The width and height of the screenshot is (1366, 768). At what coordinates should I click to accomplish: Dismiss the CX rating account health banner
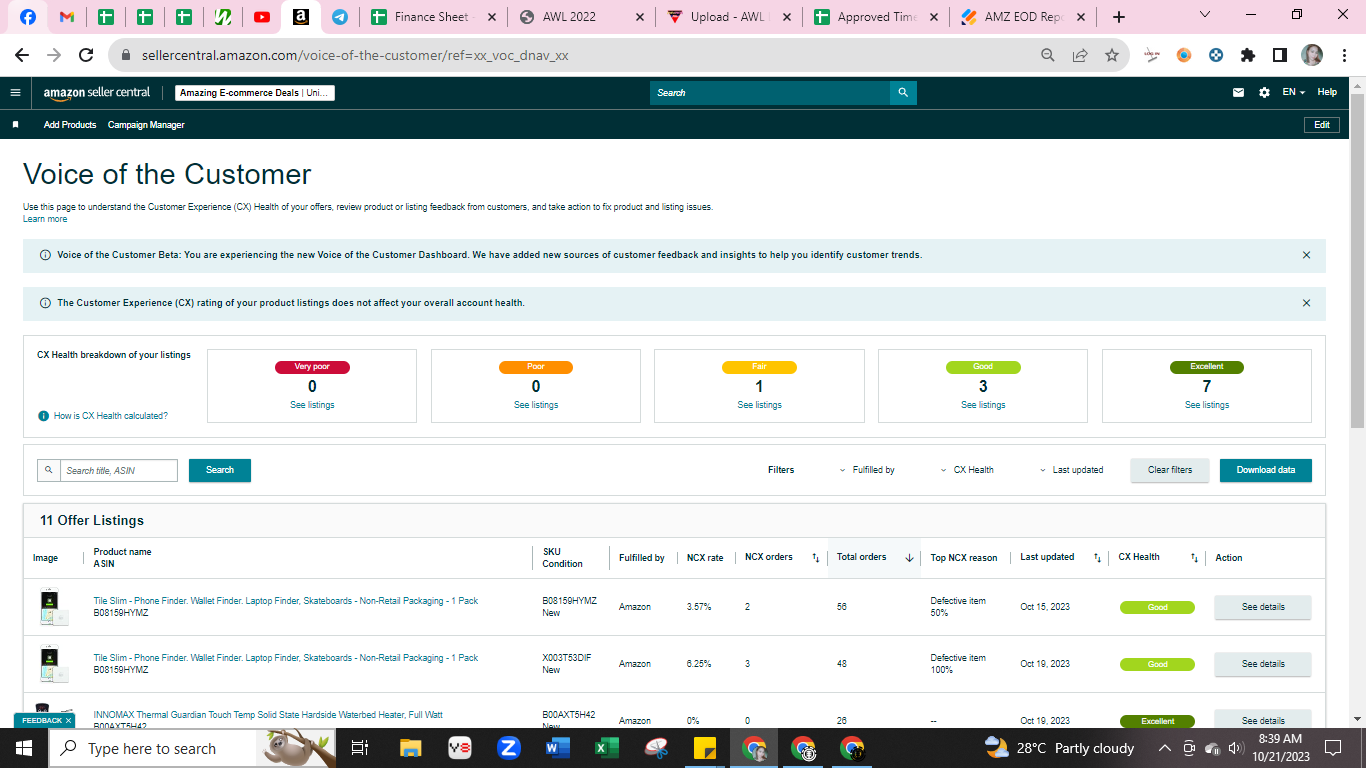1306,303
